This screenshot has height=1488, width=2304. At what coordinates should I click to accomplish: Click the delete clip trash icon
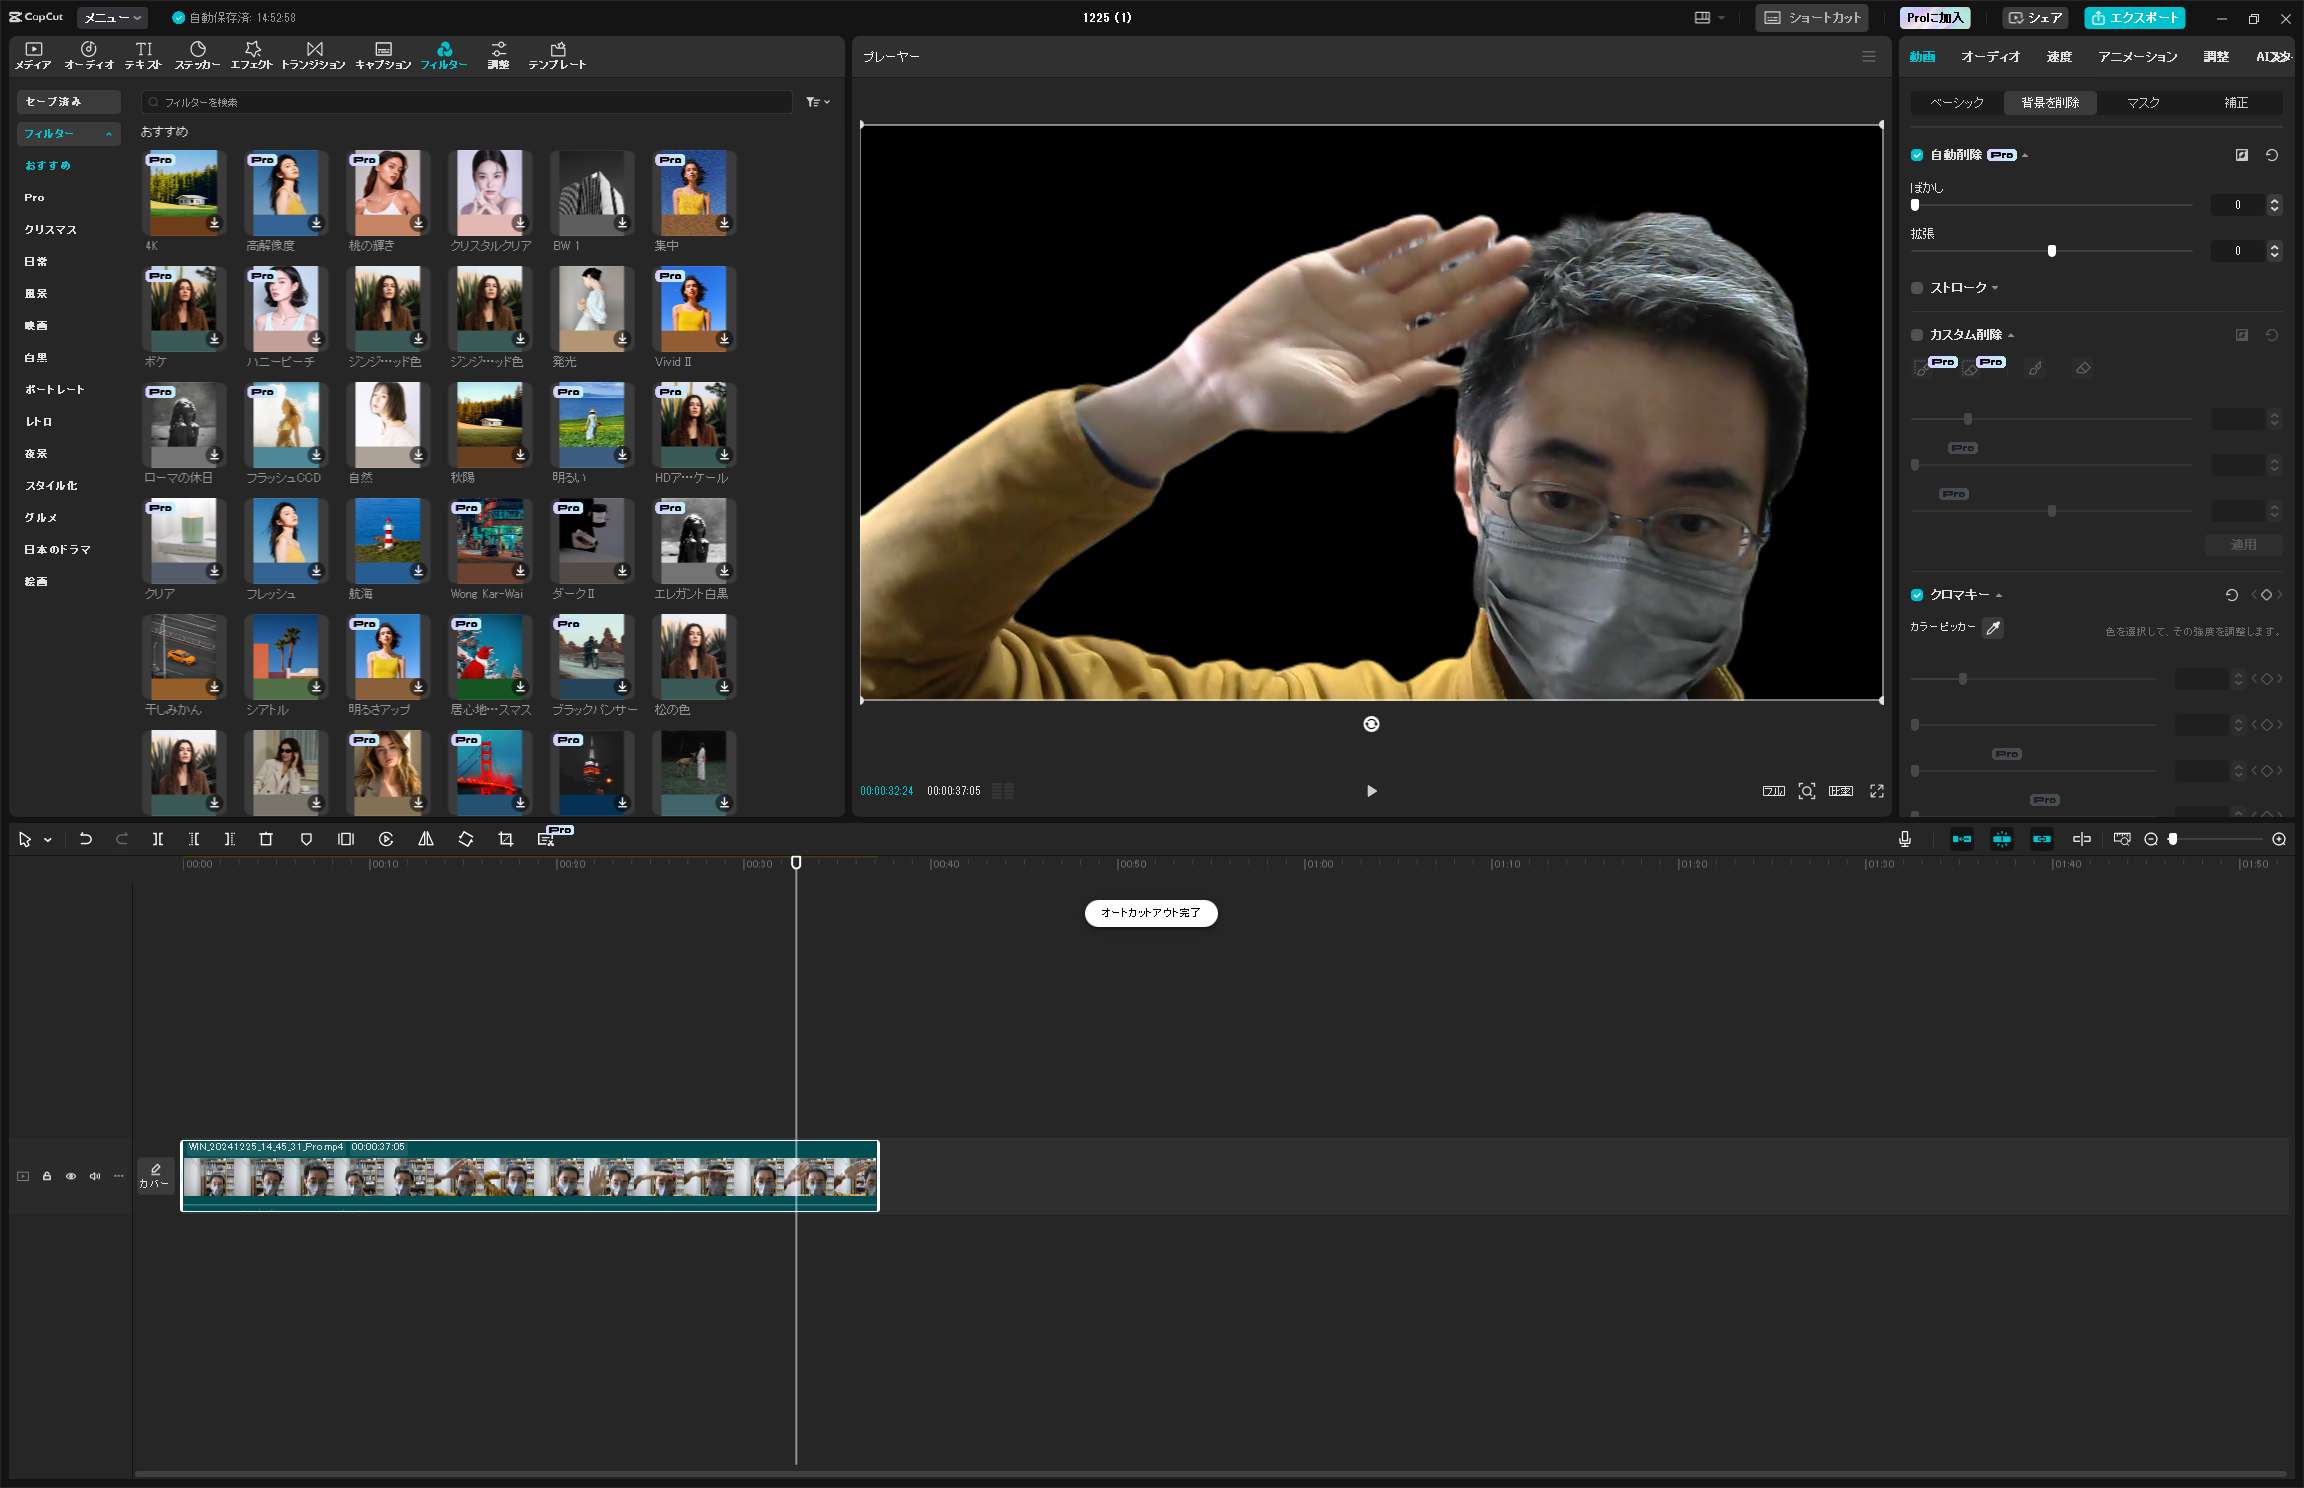coord(266,839)
